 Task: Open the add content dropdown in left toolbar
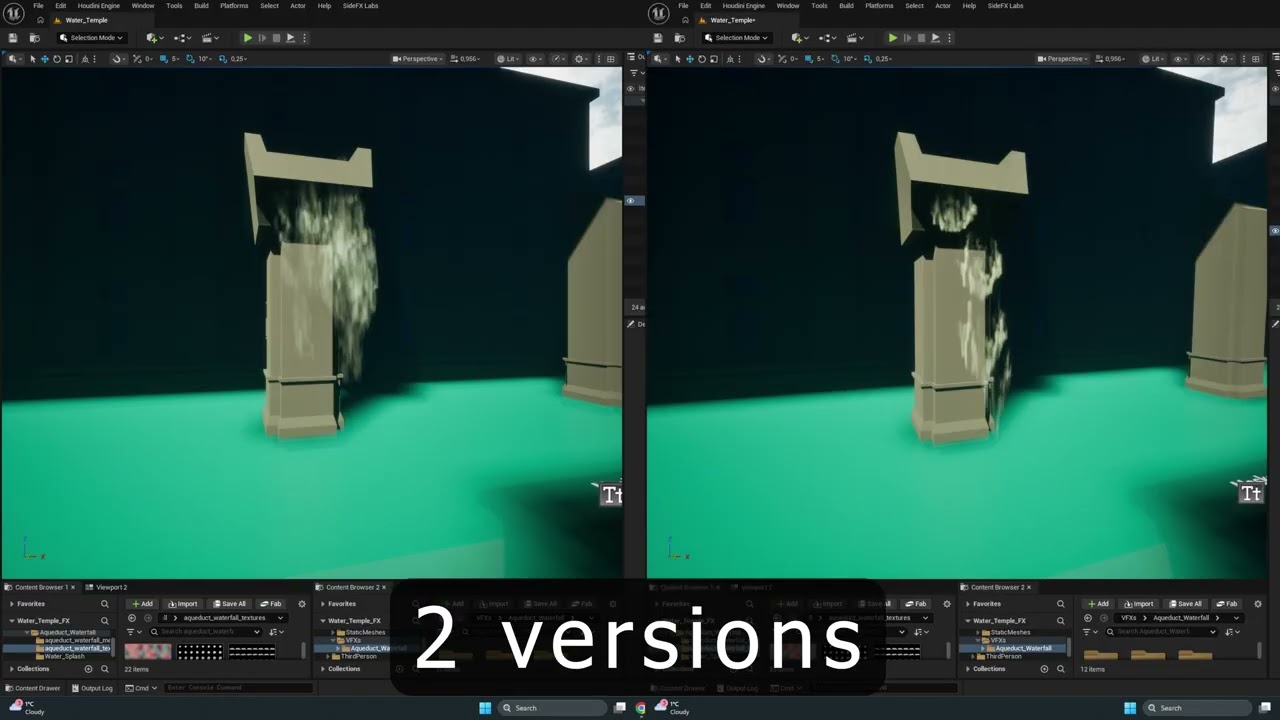pyautogui.click(x=154, y=38)
